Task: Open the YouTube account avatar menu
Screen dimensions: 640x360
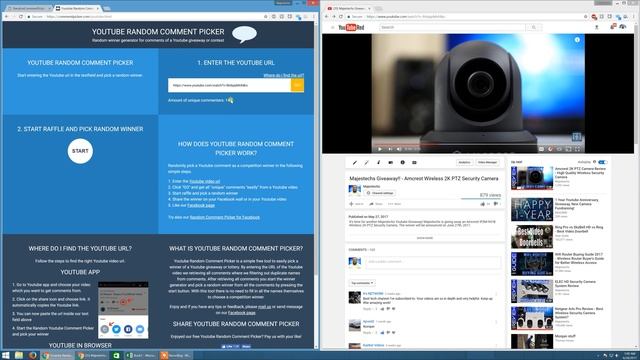Action: pyautogui.click(x=622, y=27)
